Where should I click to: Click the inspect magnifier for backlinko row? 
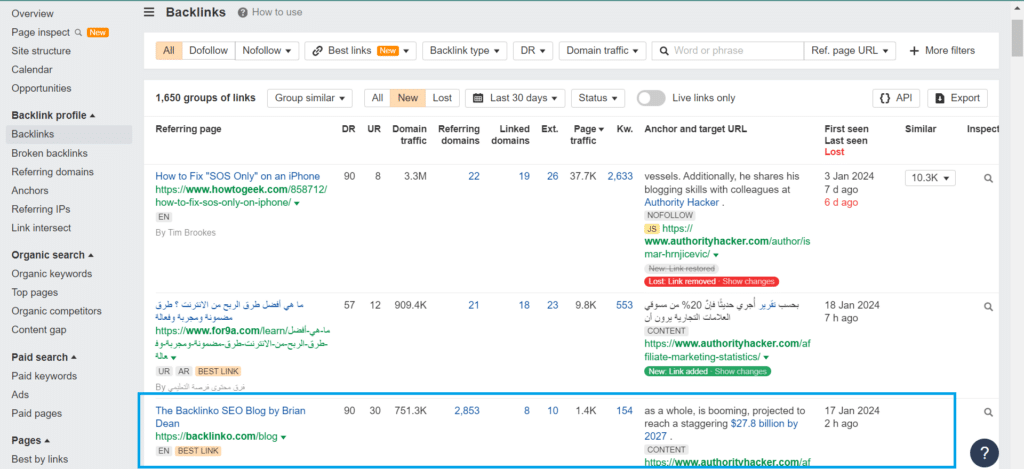[988, 412]
